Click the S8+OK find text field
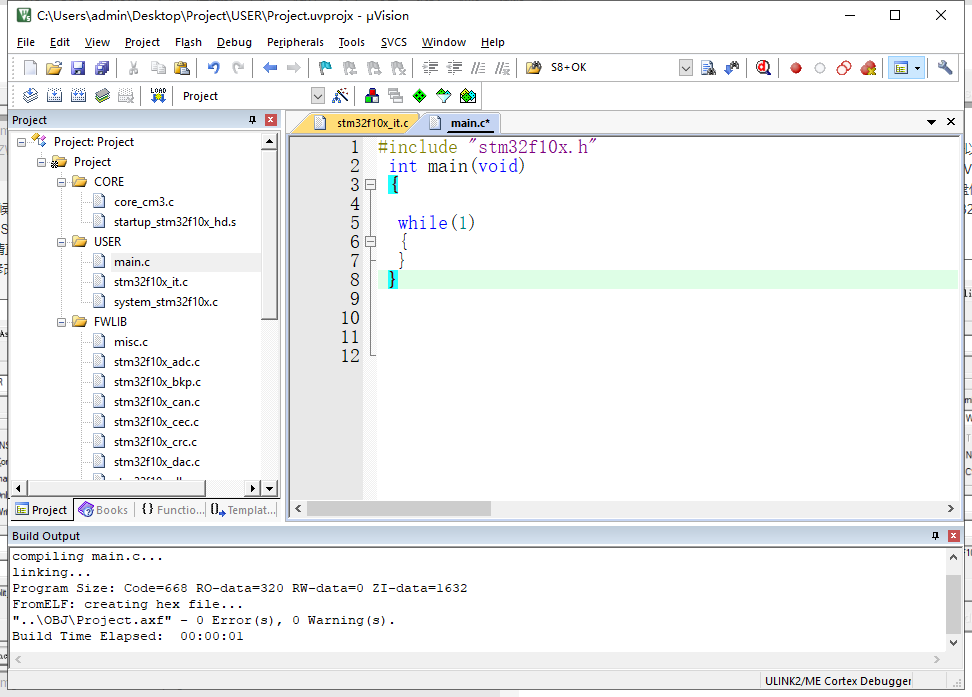The height and width of the screenshot is (697, 972). pos(613,68)
